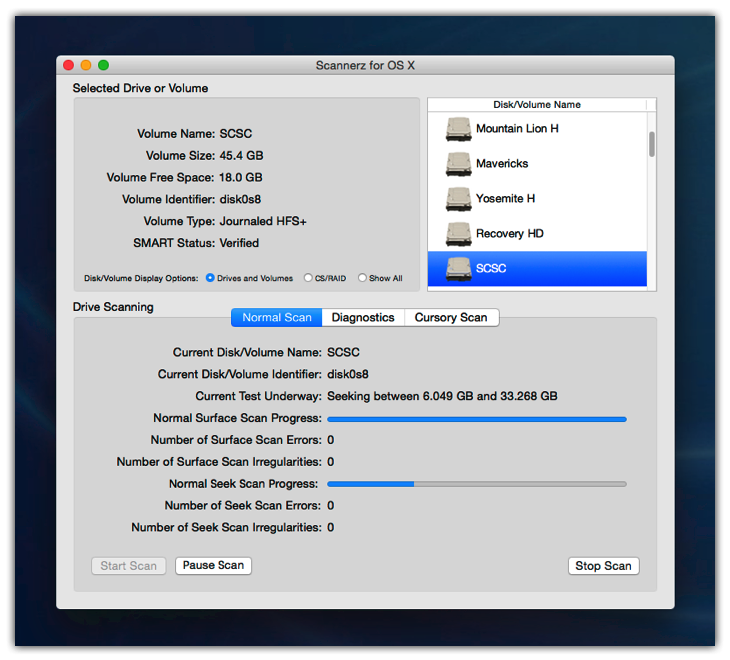Image resolution: width=730 pixels, height=660 pixels.
Task: Click the SCSC drive icon
Action: (x=458, y=269)
